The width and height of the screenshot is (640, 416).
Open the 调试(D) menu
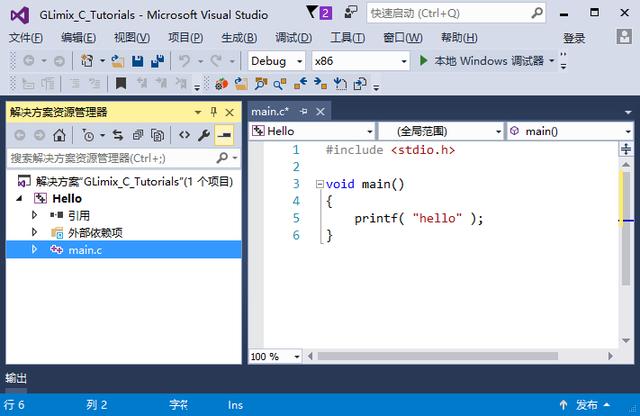click(293, 38)
